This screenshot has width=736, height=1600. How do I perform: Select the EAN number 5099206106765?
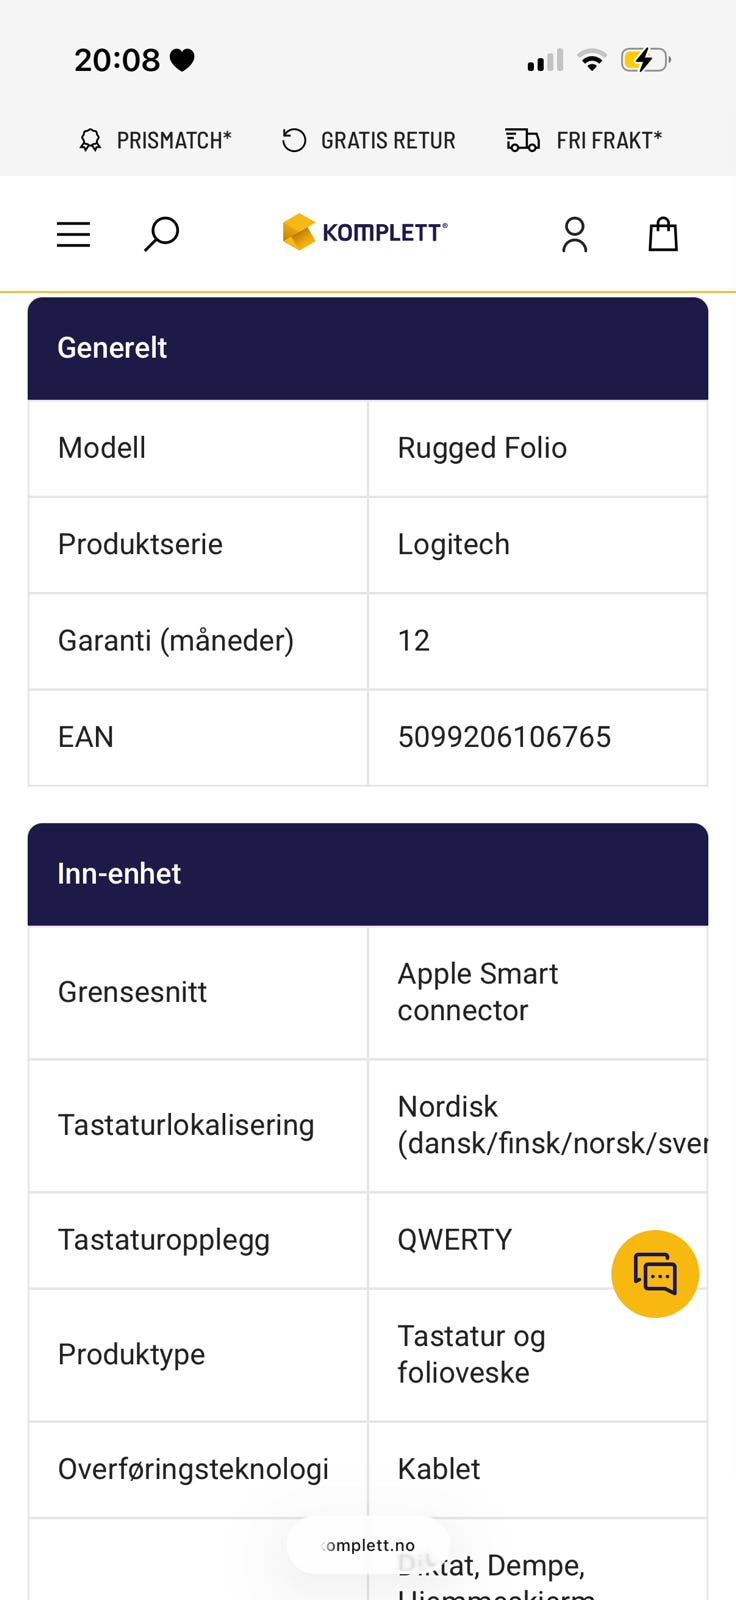click(504, 737)
